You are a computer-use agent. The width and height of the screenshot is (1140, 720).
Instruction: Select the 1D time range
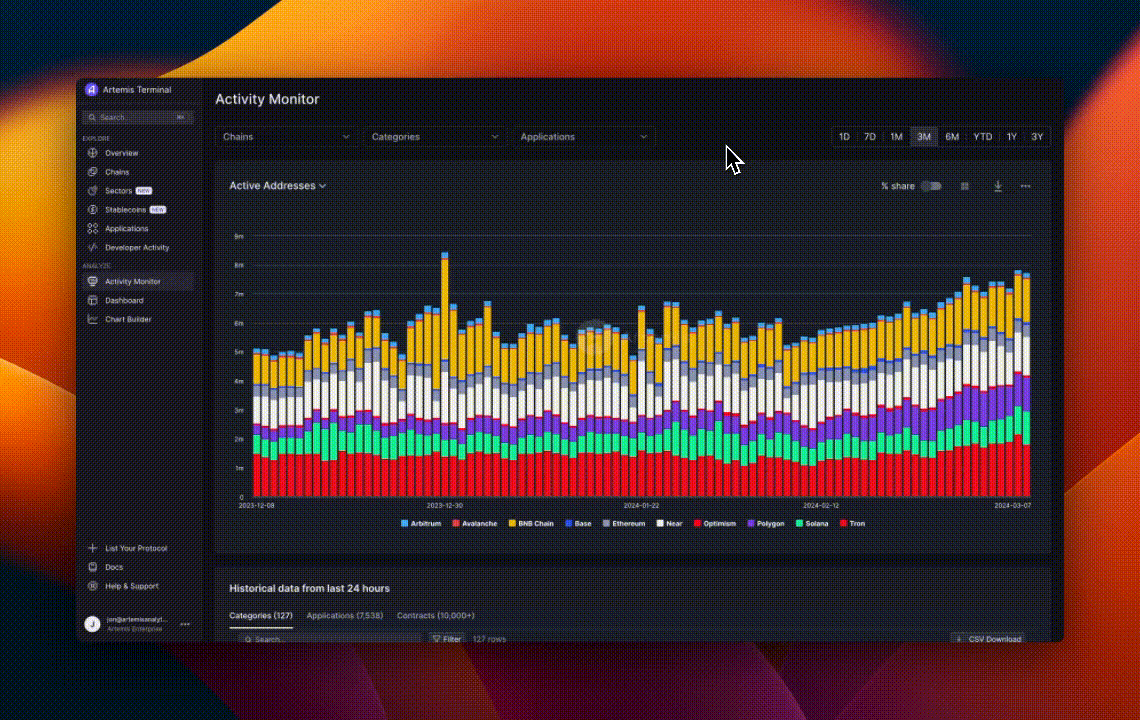(x=844, y=137)
